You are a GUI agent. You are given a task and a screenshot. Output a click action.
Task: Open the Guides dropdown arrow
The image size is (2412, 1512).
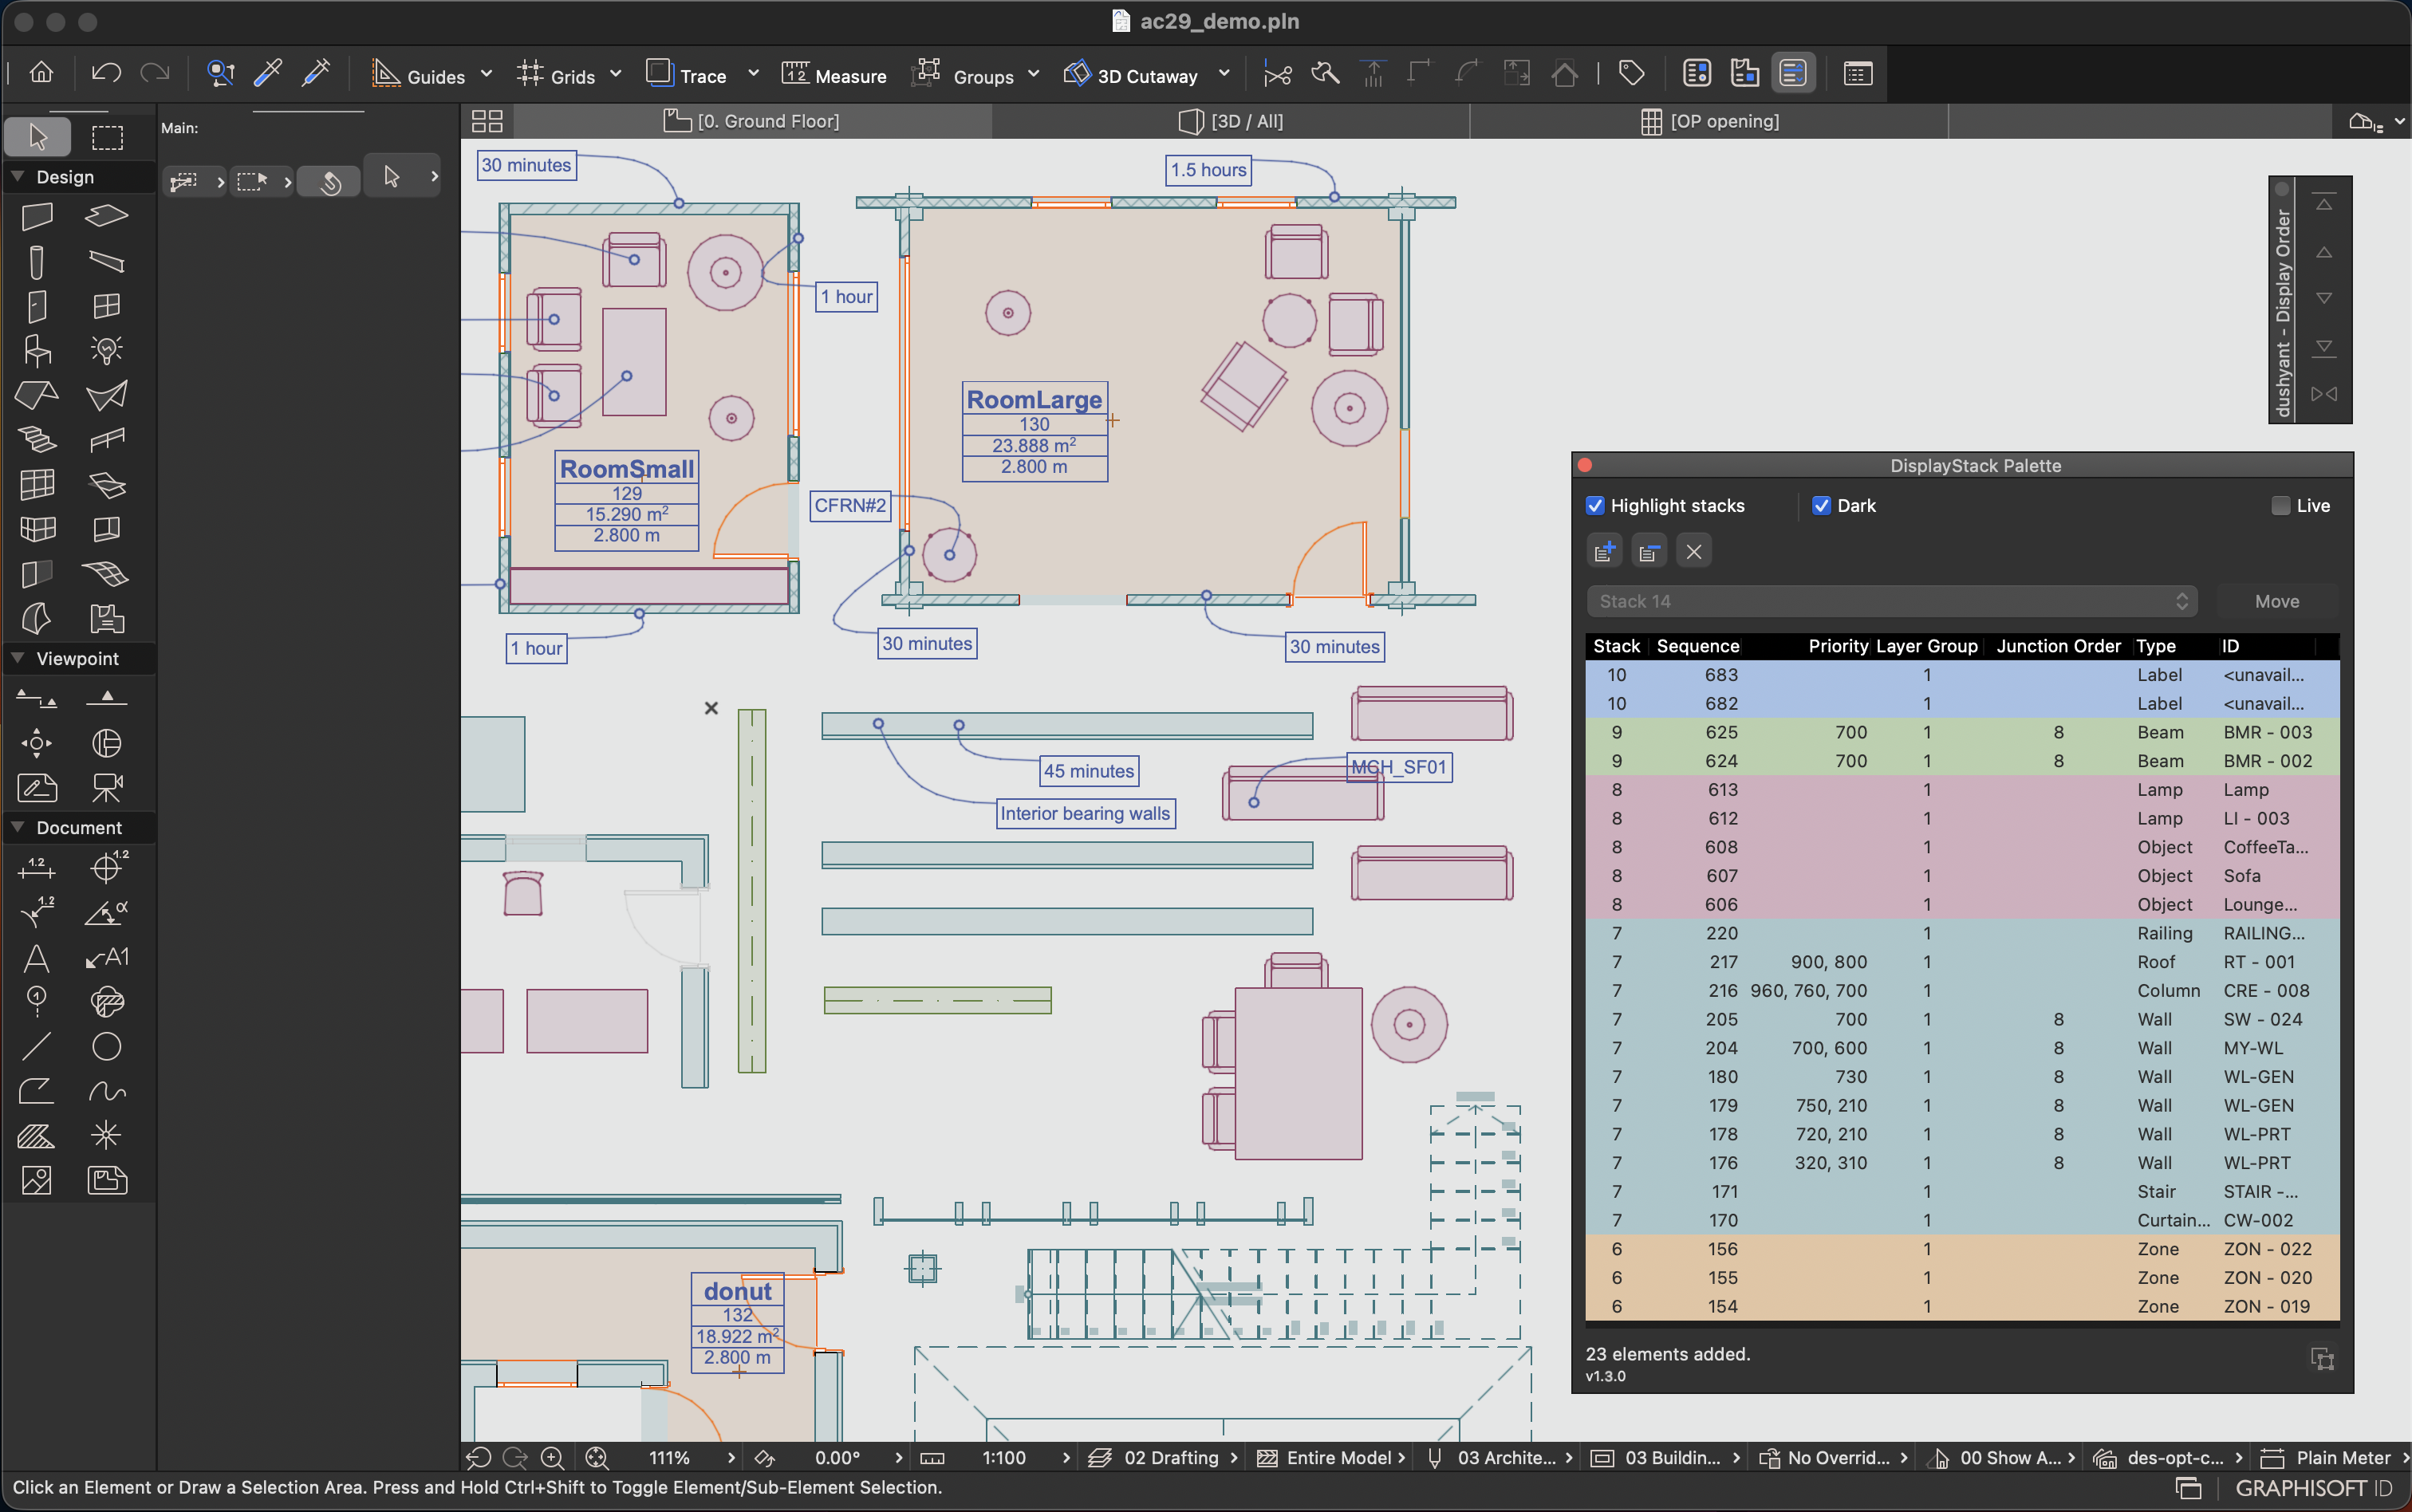pos(487,74)
